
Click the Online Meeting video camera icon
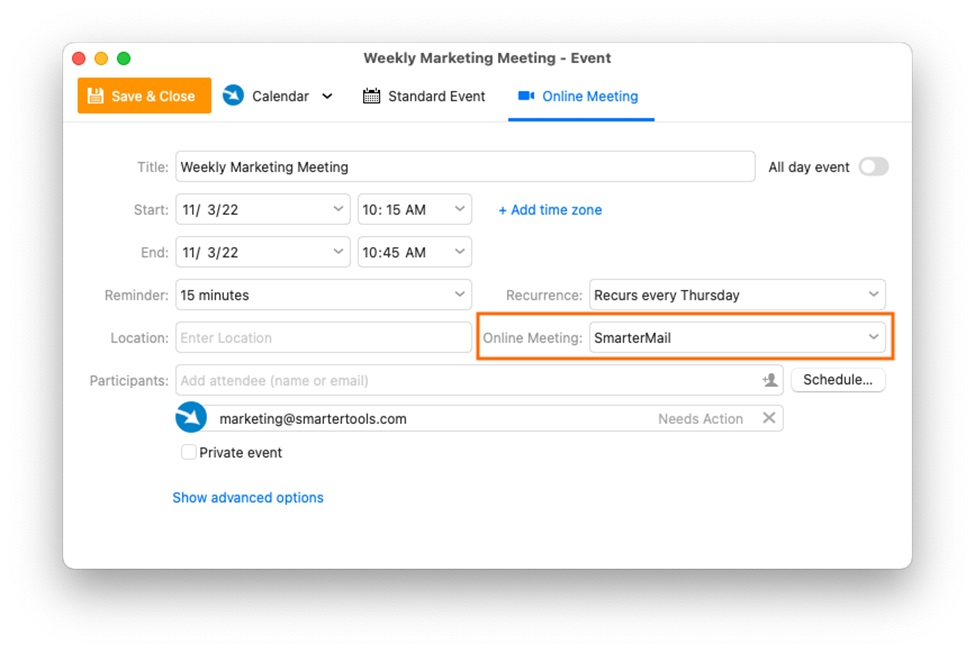pos(526,96)
